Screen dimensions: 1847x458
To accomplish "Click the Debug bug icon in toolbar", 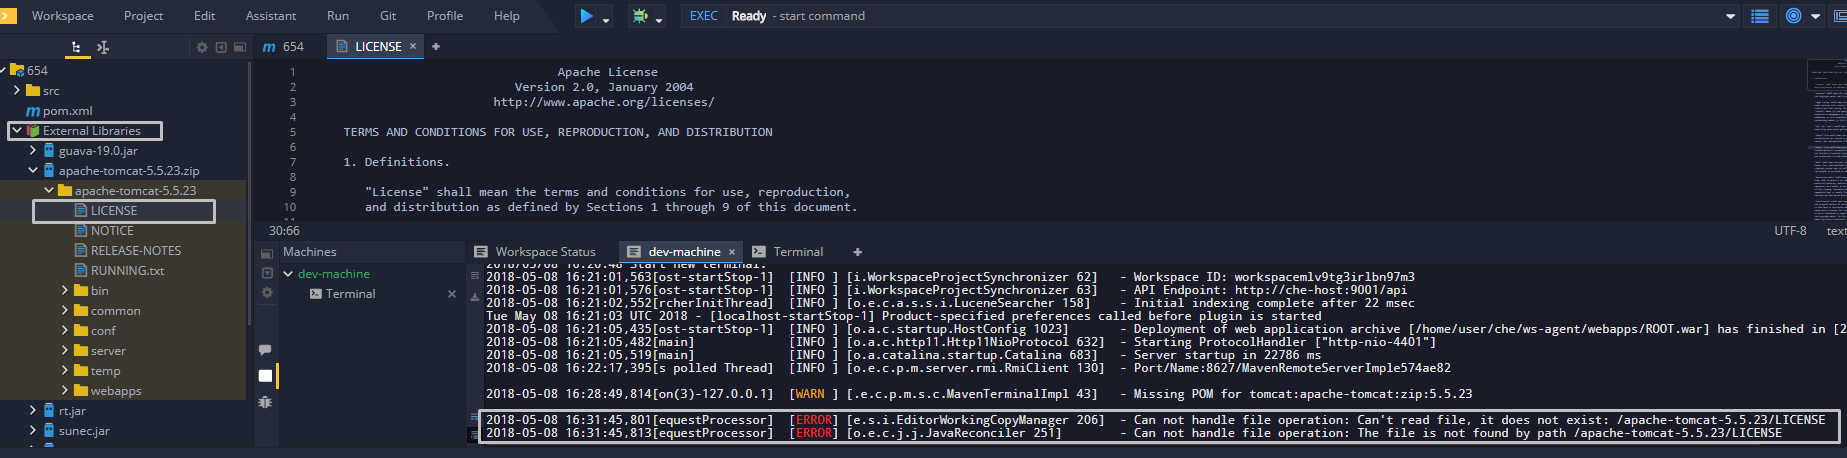I will tap(639, 16).
